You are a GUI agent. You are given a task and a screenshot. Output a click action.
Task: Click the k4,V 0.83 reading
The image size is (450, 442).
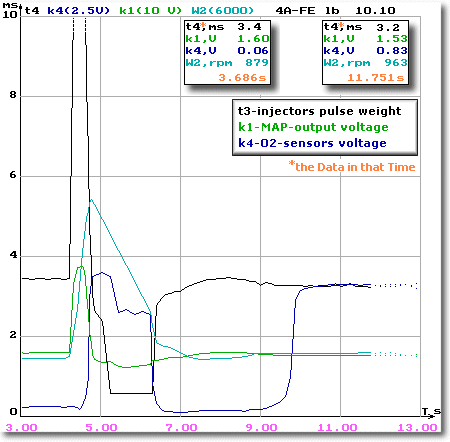[x=366, y=51]
